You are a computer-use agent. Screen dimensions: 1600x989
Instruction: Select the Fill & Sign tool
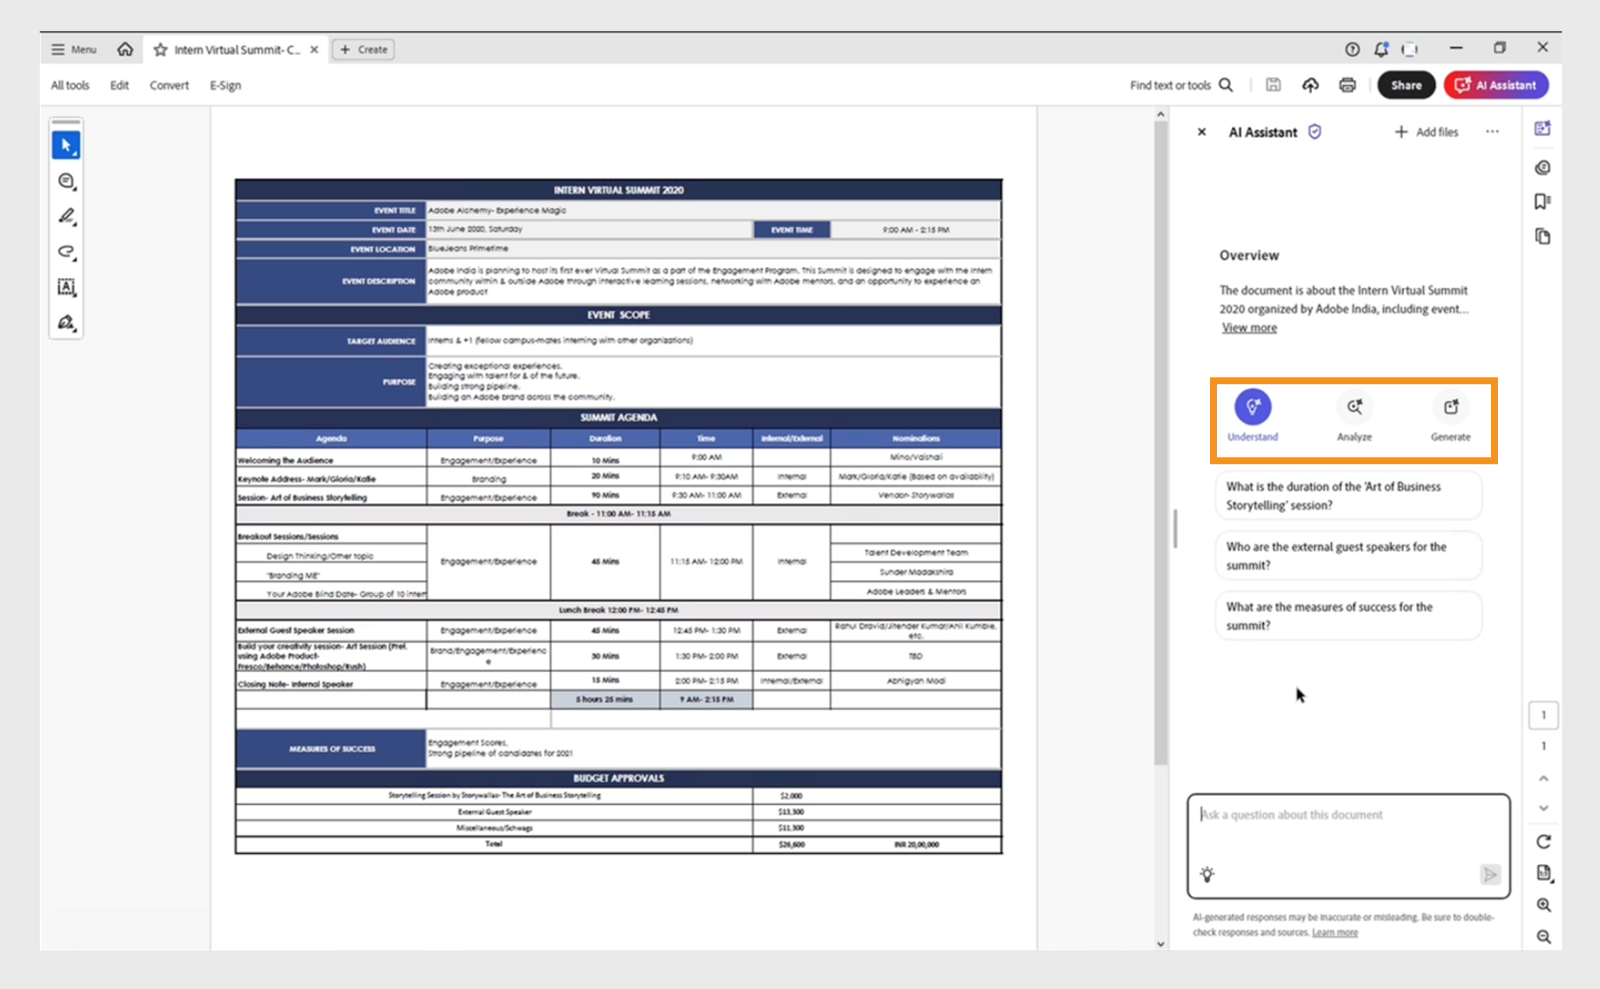tap(66, 324)
